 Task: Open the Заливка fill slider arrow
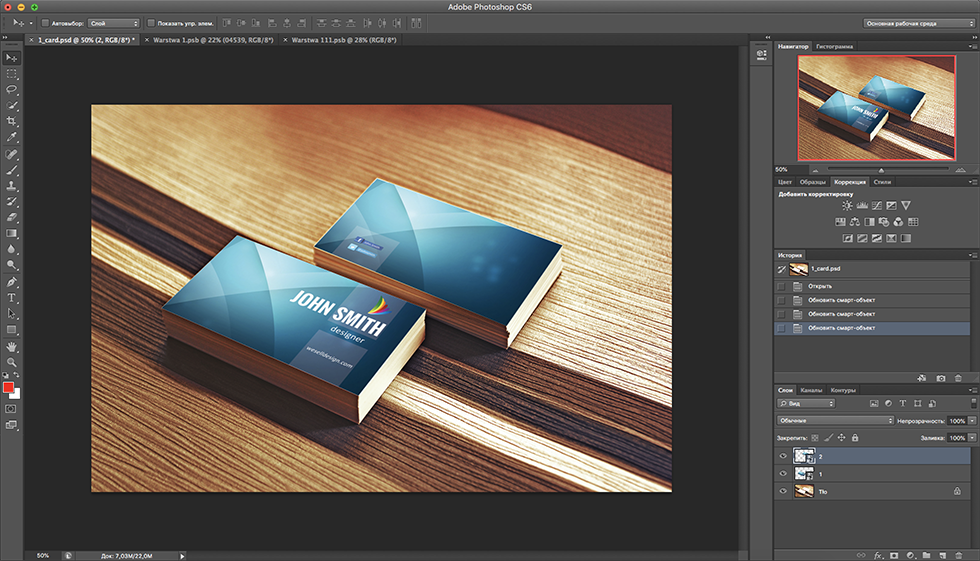coord(972,437)
